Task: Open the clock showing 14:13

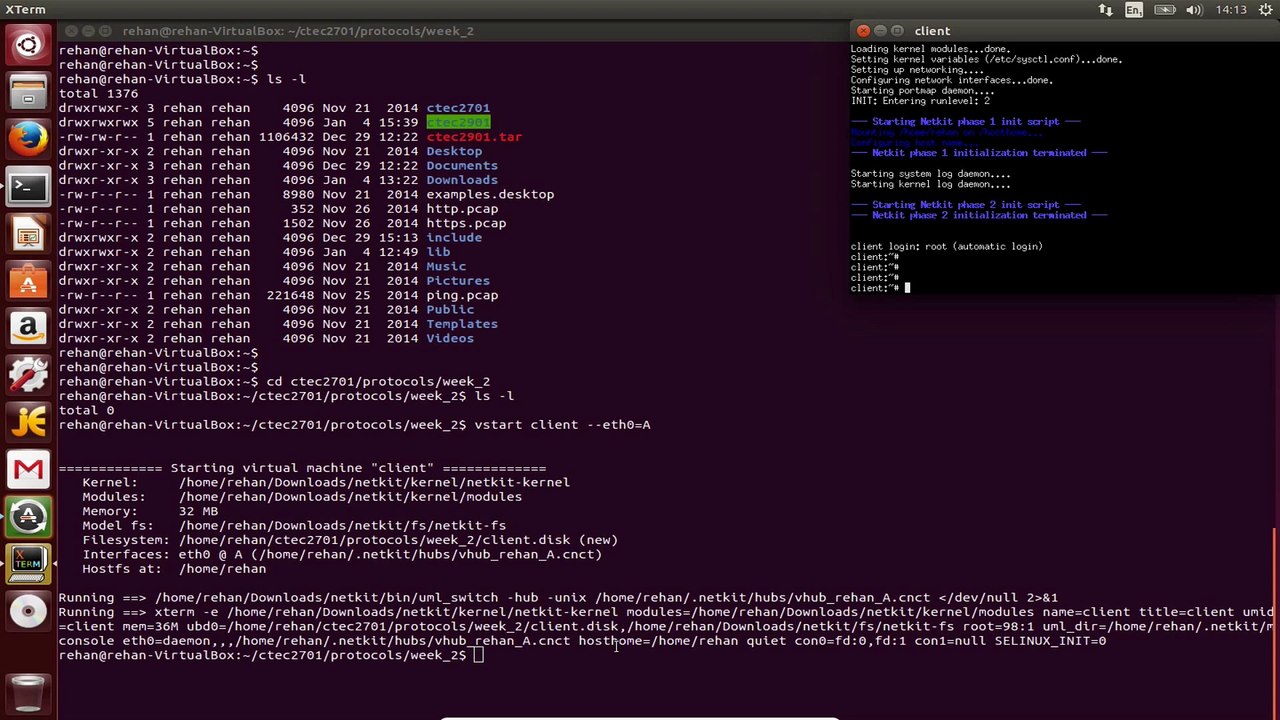Action: click(1231, 10)
